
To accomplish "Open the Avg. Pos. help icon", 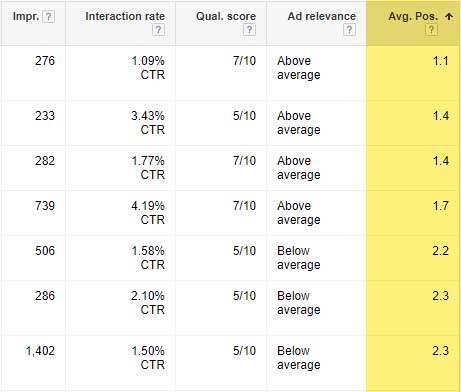I will tap(431, 30).
